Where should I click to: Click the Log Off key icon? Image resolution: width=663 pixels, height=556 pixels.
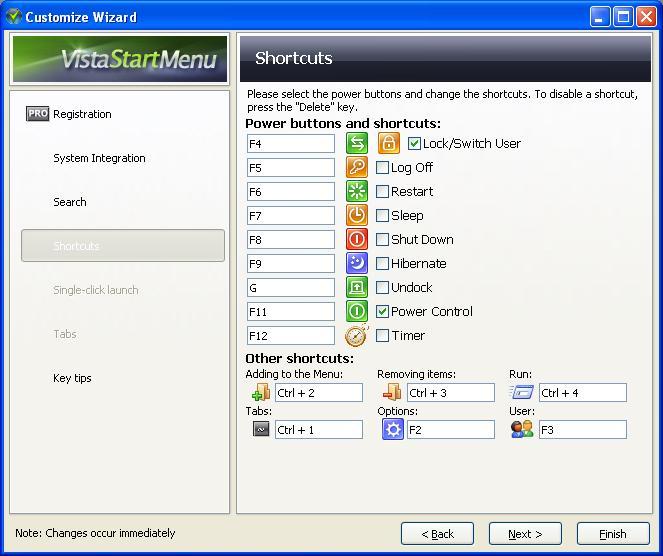click(357, 167)
